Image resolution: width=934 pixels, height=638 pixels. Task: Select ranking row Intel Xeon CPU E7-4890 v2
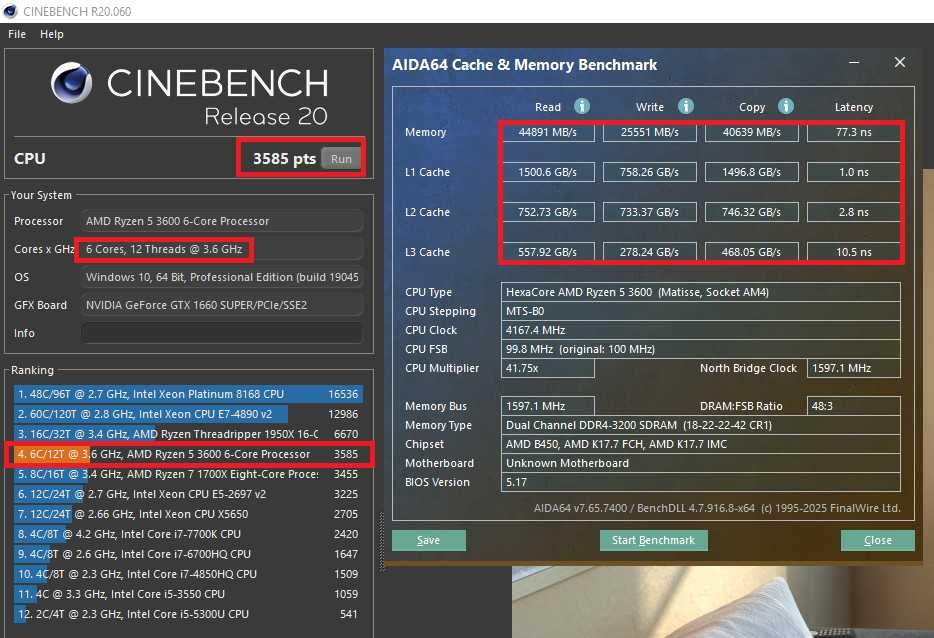tap(188, 414)
